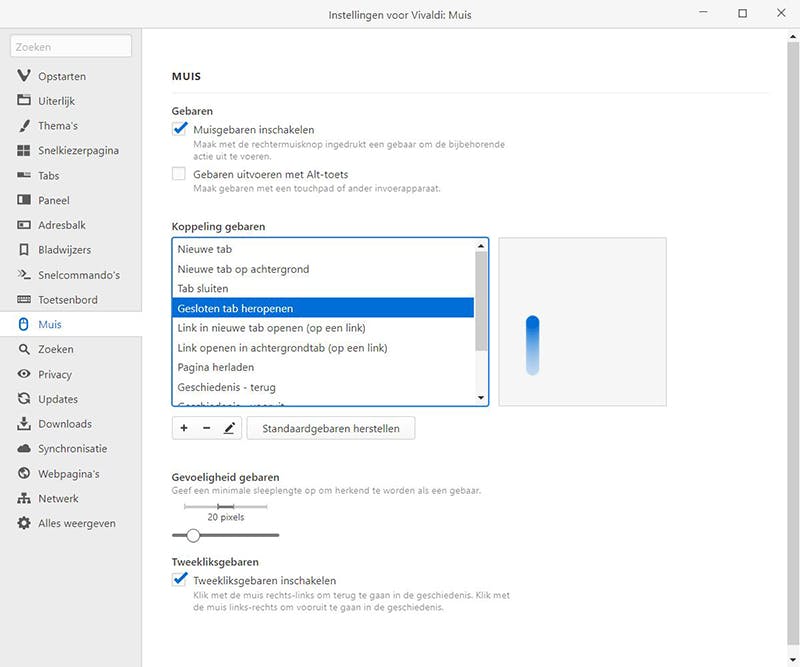Click the Vivaldi logo icon beside Opstarten

coord(23,76)
